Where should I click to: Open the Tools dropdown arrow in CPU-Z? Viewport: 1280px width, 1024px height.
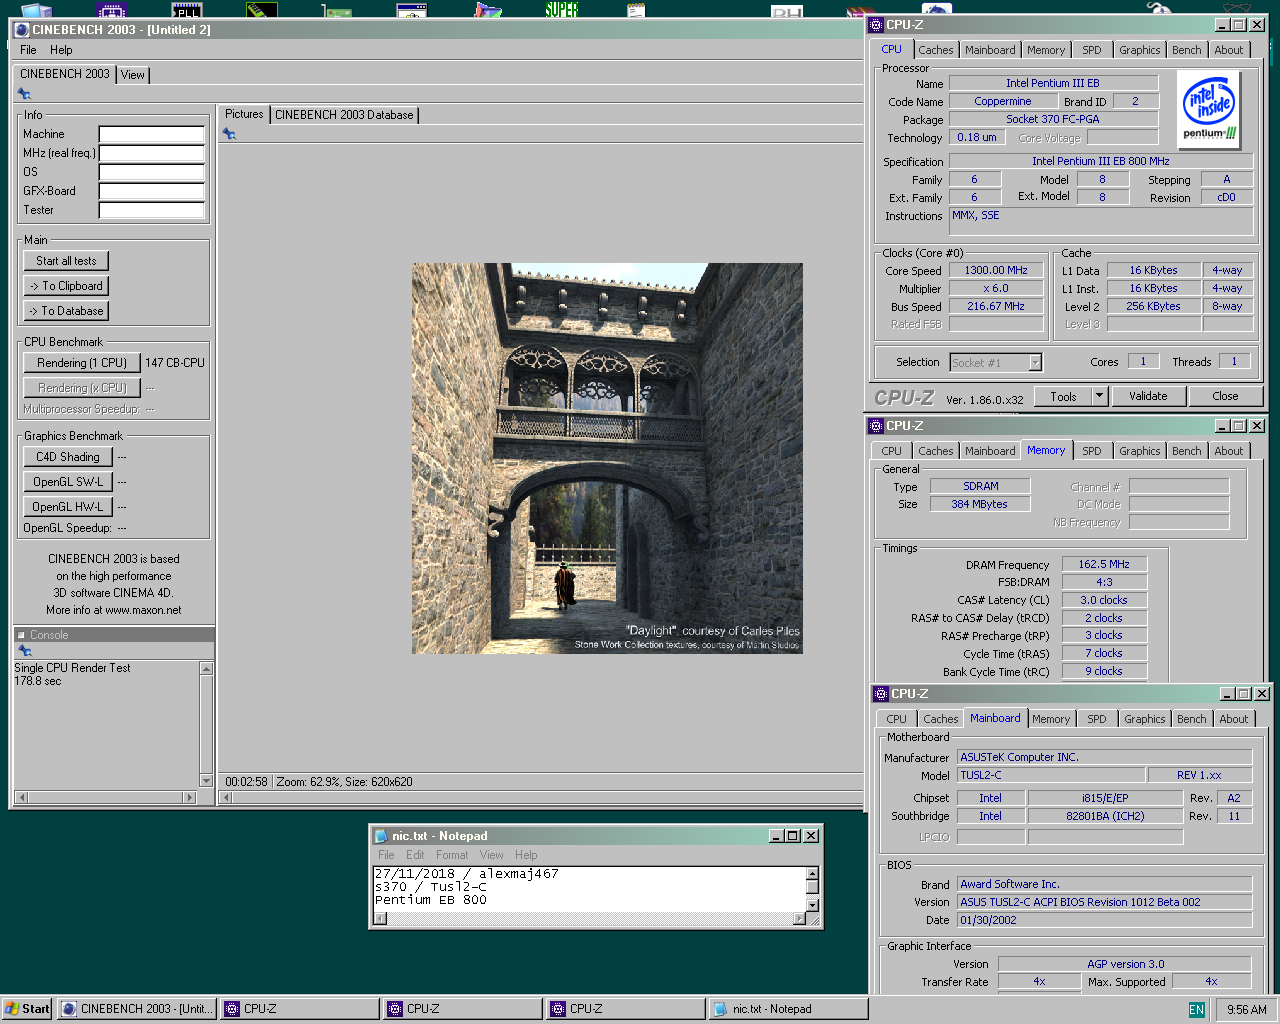[1100, 396]
